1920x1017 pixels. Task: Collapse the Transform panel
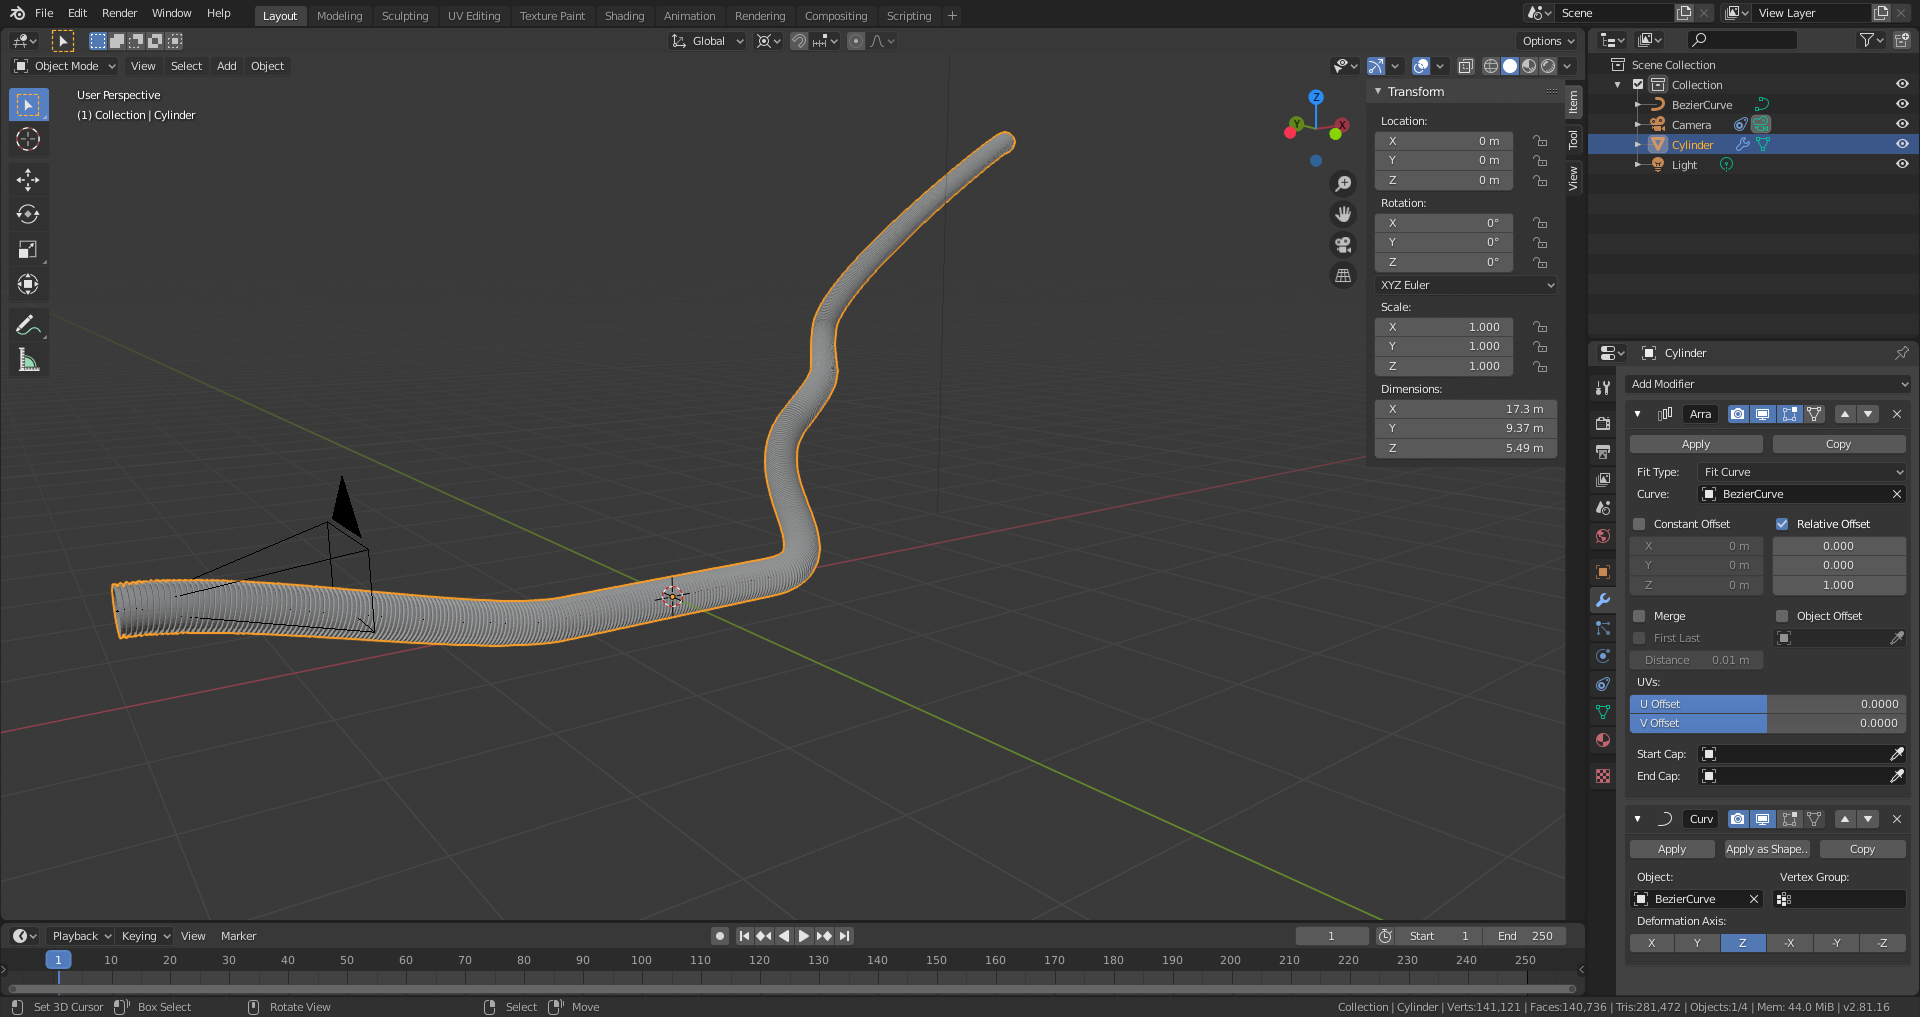1378,91
